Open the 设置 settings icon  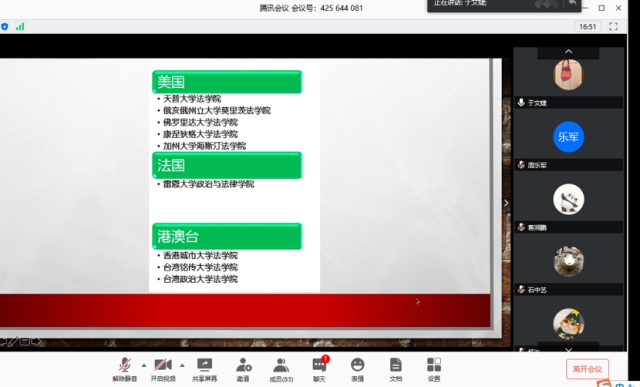[x=434, y=369]
